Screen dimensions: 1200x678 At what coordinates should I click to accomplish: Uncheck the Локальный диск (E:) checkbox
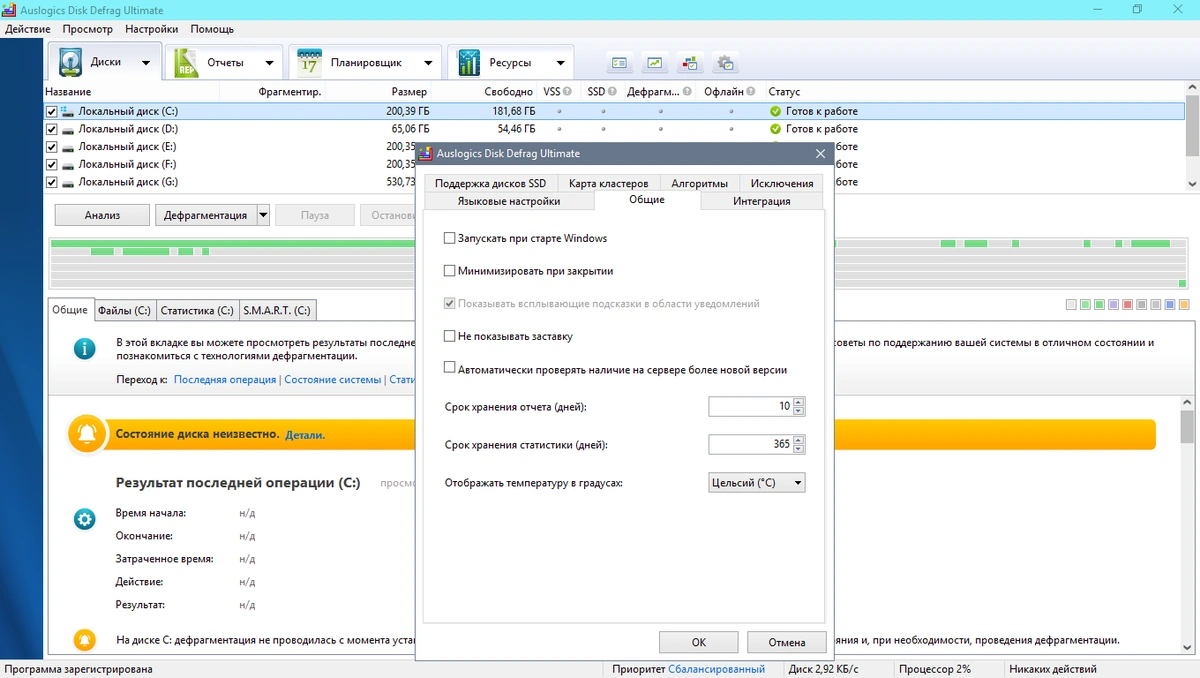click(52, 147)
